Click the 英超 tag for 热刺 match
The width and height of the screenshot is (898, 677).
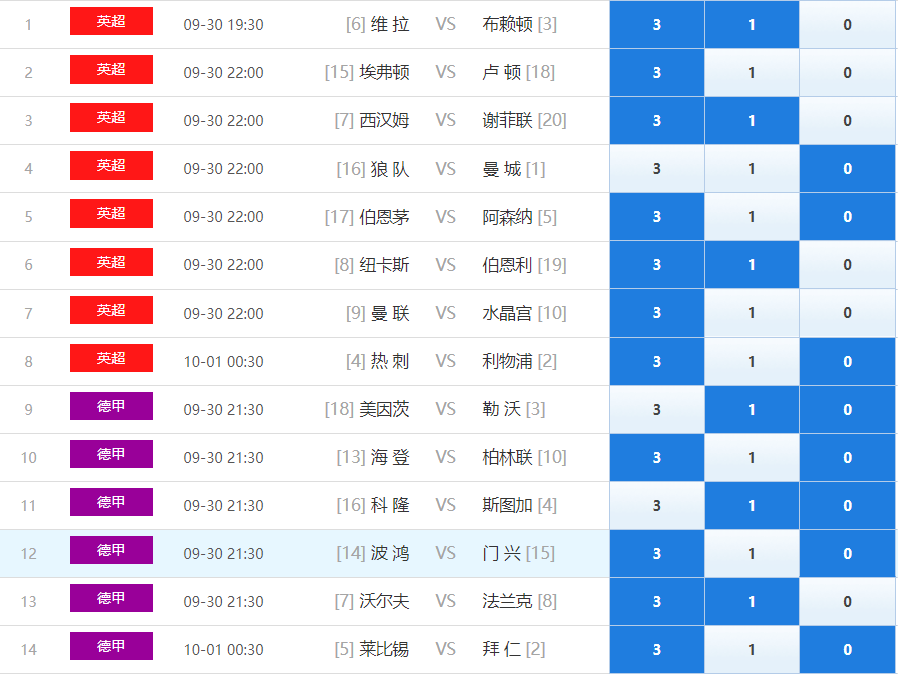[x=111, y=358]
